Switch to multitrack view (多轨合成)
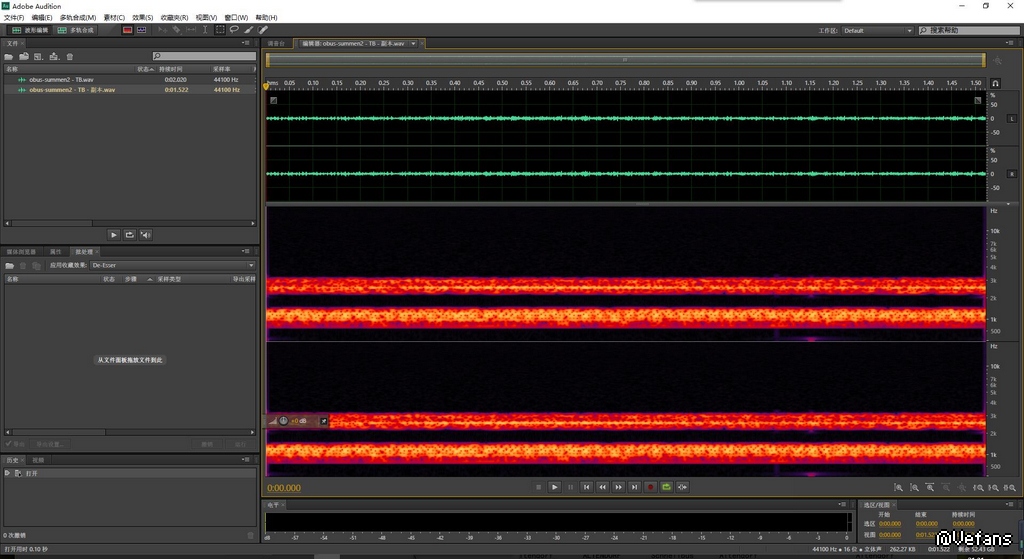This screenshot has height=559, width=1024. pos(76,30)
